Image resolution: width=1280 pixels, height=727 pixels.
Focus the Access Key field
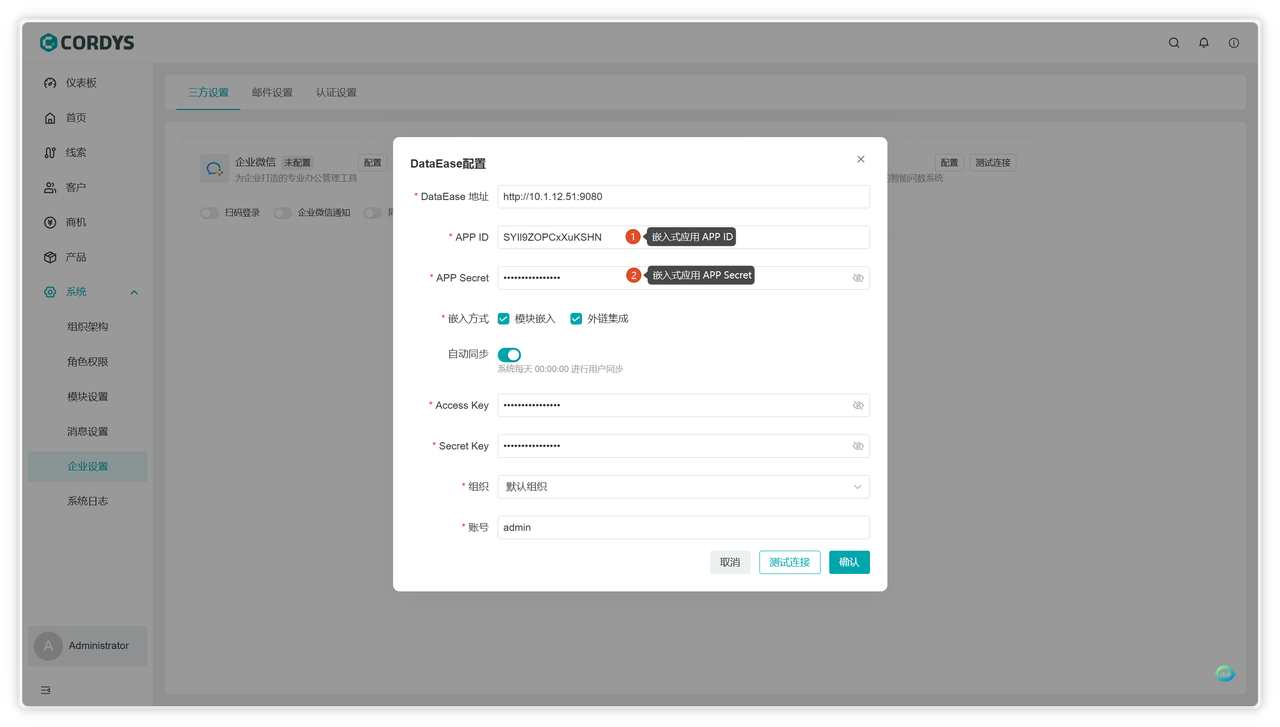click(x=684, y=405)
